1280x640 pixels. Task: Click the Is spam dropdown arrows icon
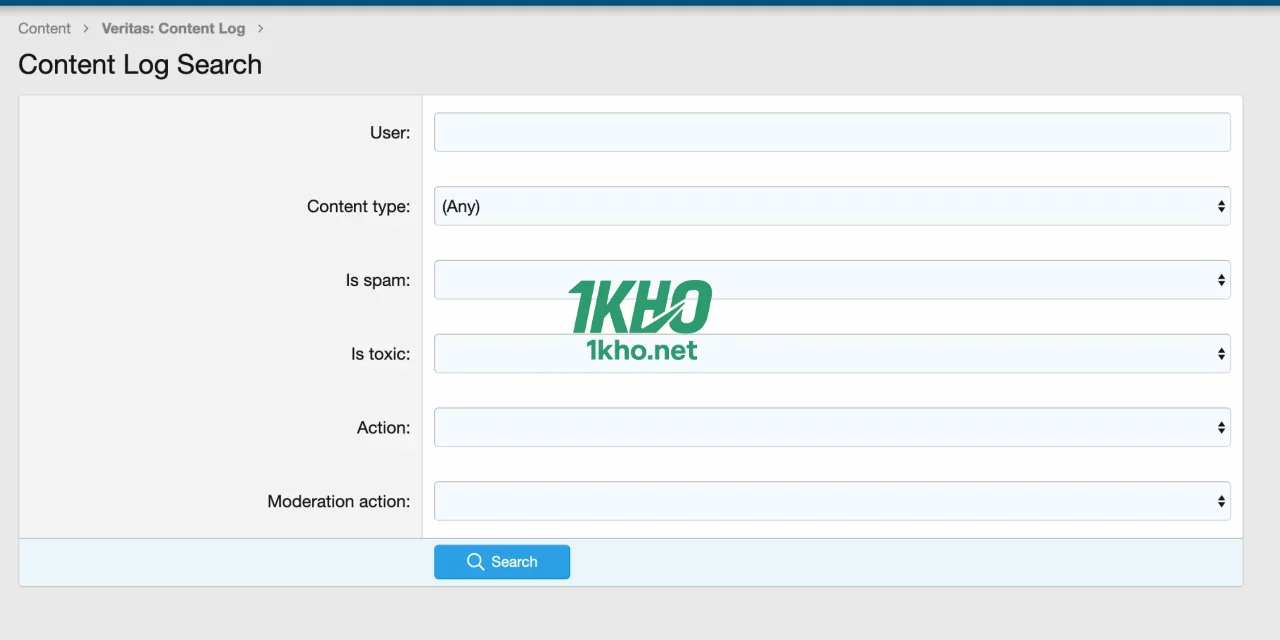pyautogui.click(x=1221, y=280)
